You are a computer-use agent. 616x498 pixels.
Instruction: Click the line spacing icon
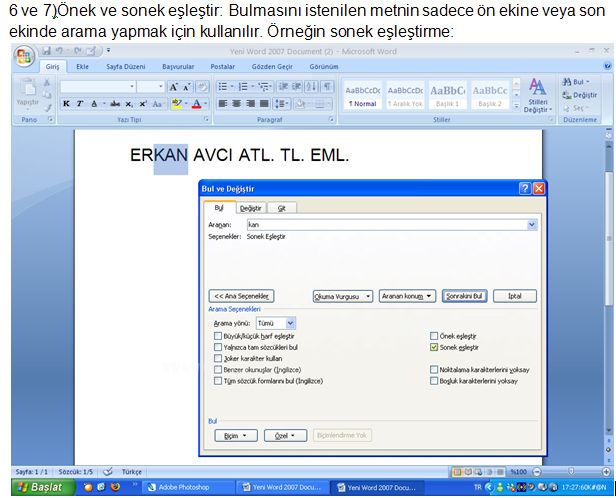tap(280, 104)
